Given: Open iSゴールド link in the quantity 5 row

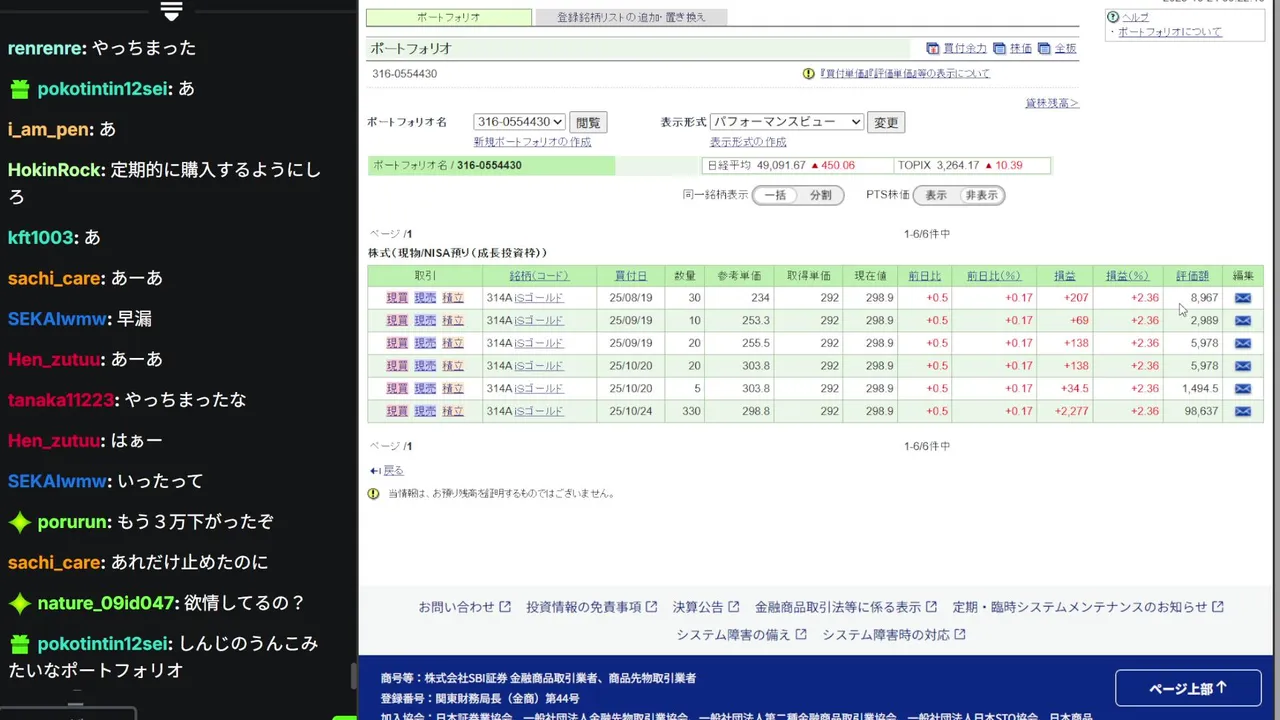Looking at the screenshot, I should (539, 389).
